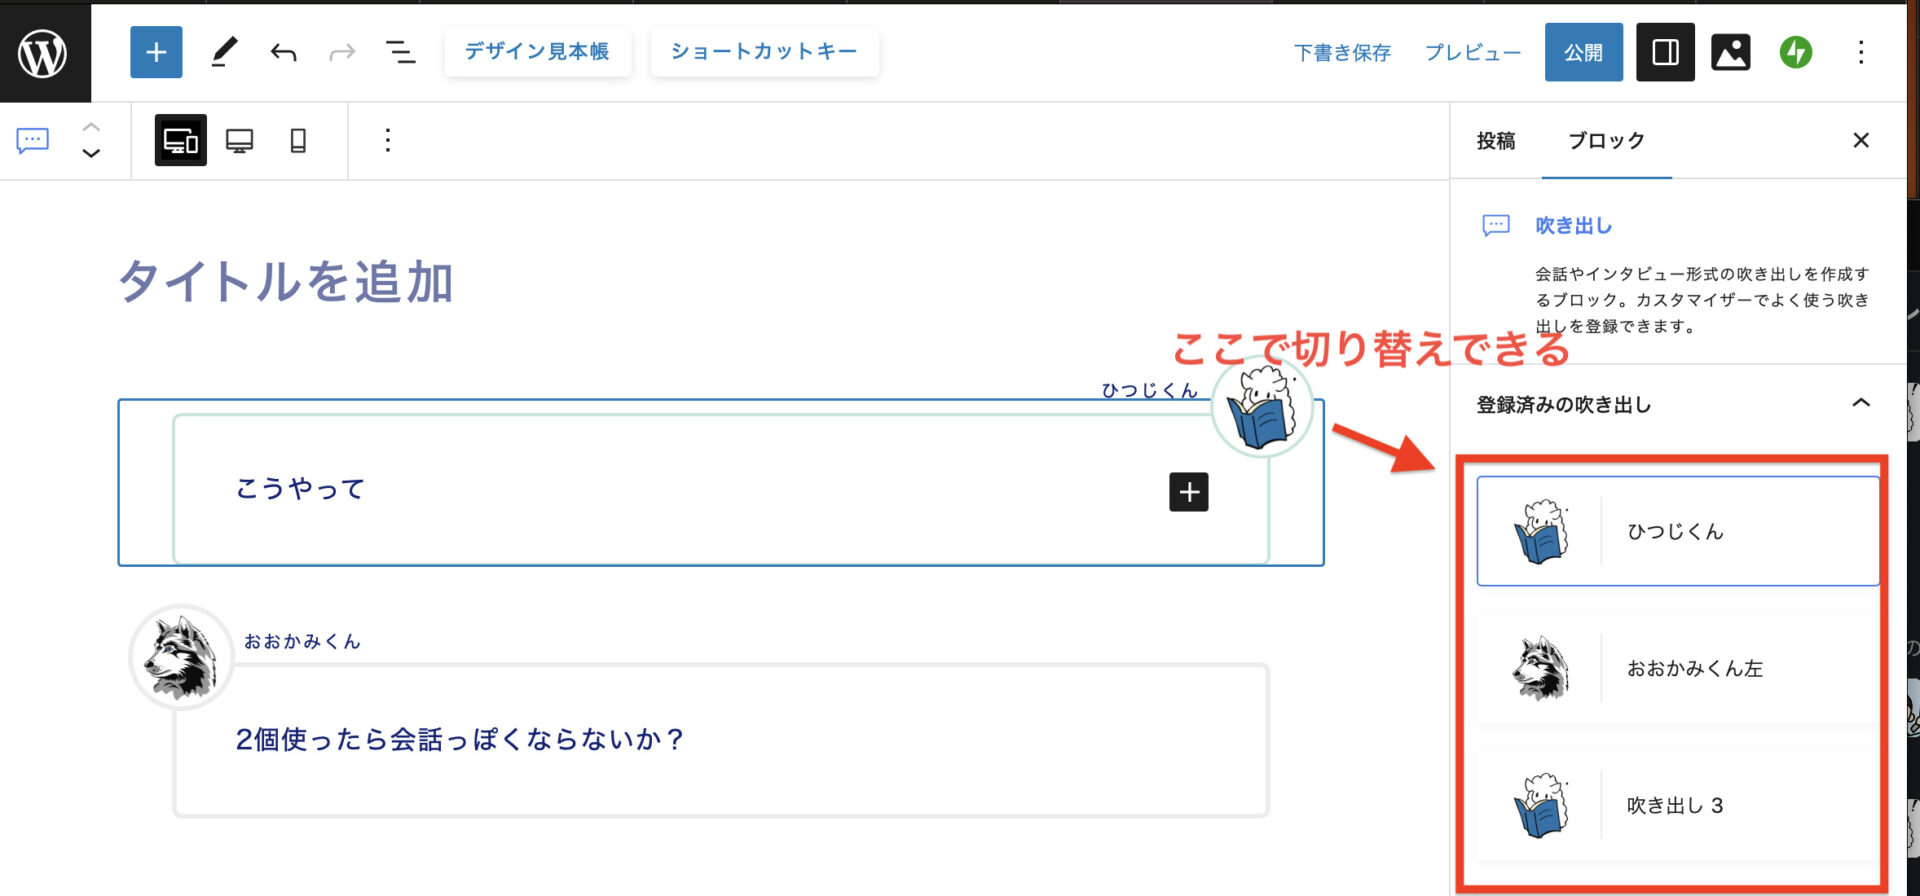The width and height of the screenshot is (1920, 896).
Task: Open the top-right options kebab menu
Action: click(x=1861, y=52)
